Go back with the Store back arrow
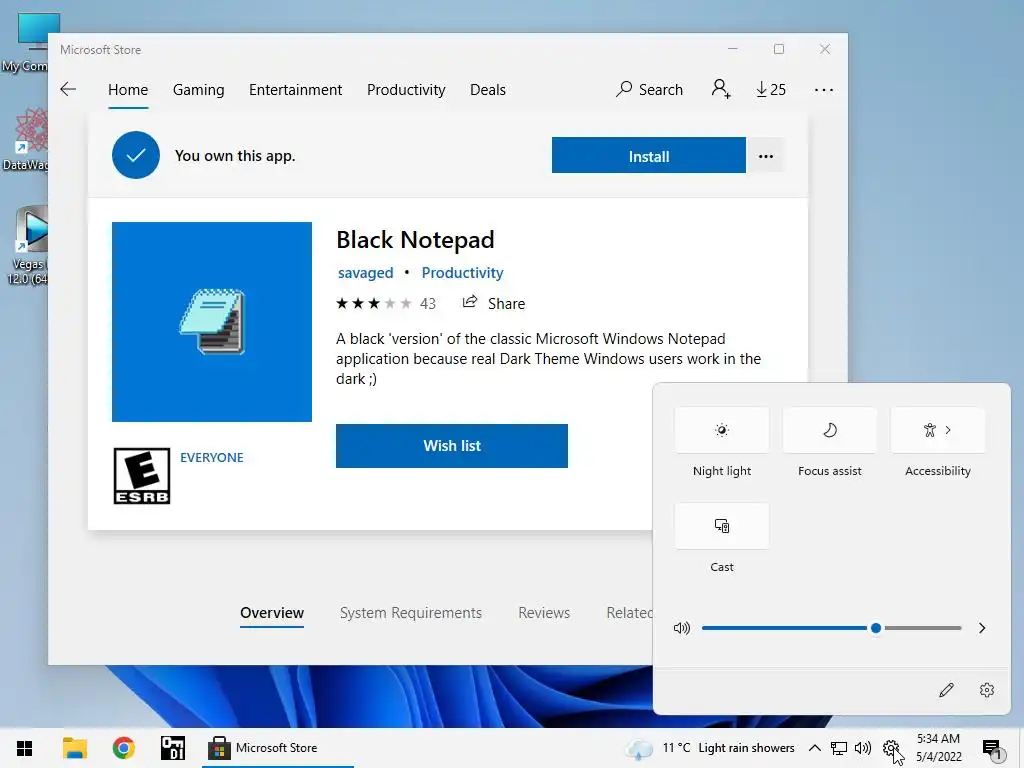Image resolution: width=1024 pixels, height=768 pixels. pos(68,89)
